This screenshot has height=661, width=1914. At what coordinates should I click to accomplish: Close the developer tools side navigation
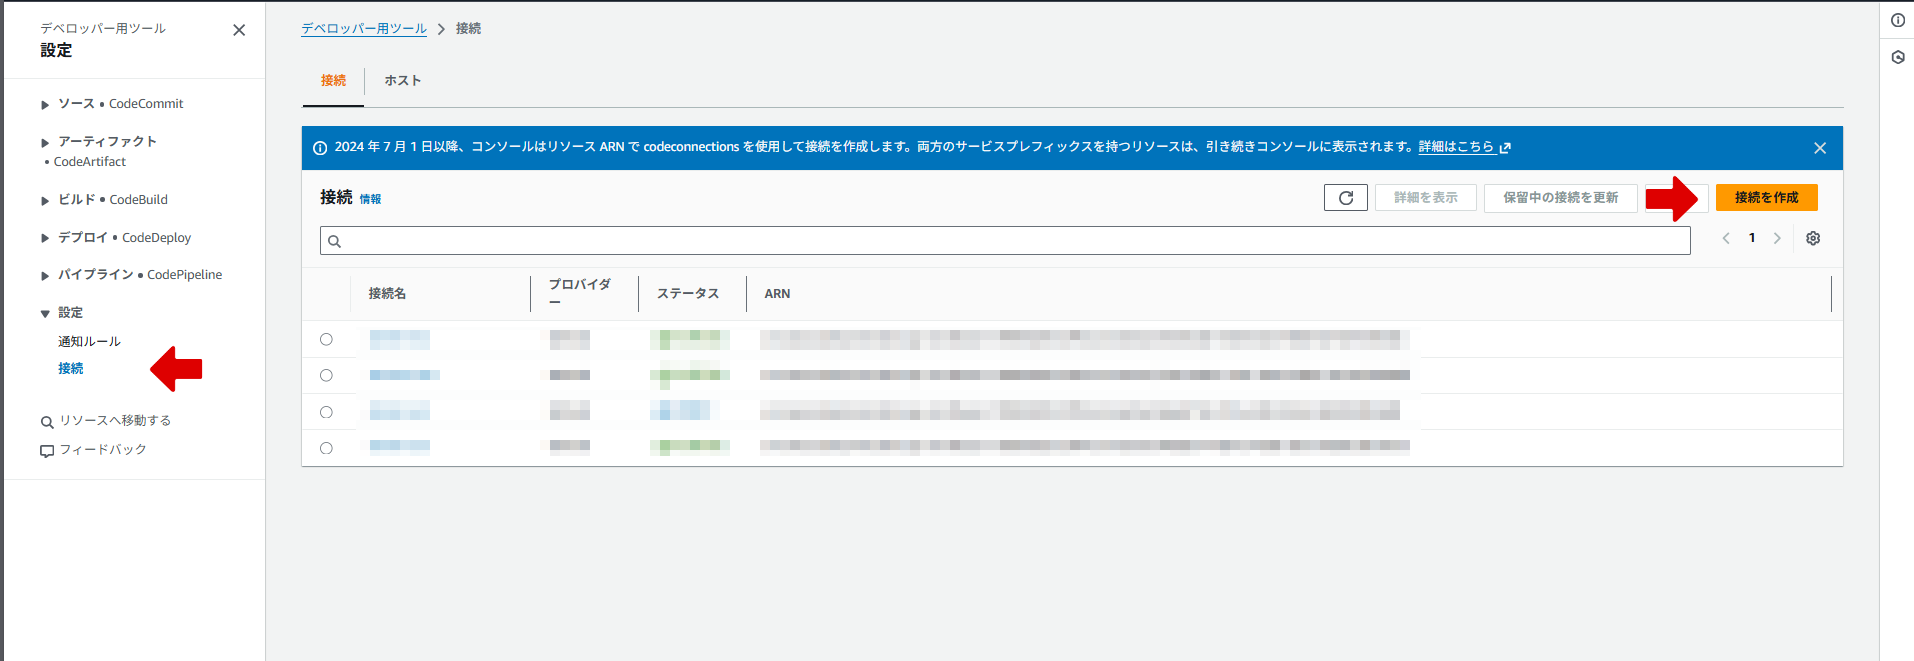pyautogui.click(x=239, y=30)
